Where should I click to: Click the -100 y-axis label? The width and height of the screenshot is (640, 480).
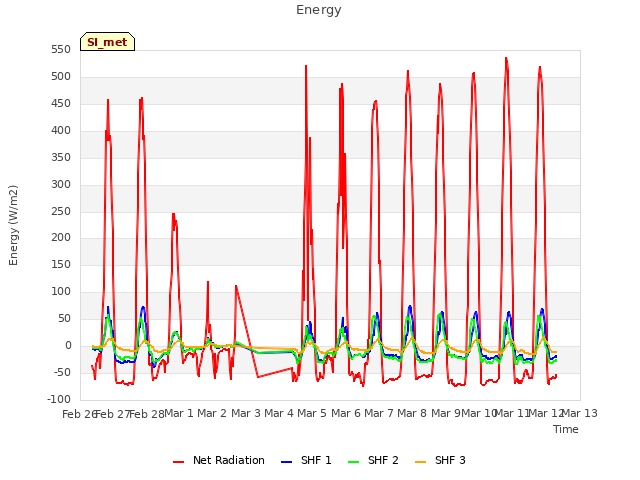pos(59,399)
